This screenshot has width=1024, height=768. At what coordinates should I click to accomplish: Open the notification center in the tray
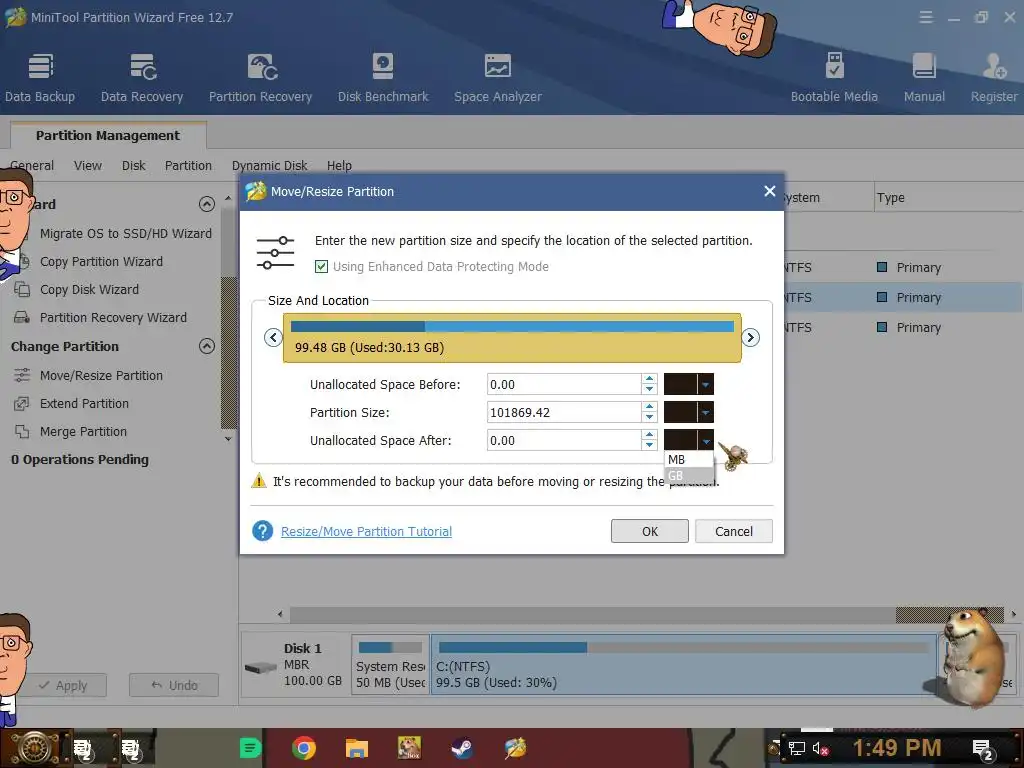pyautogui.click(x=983, y=749)
